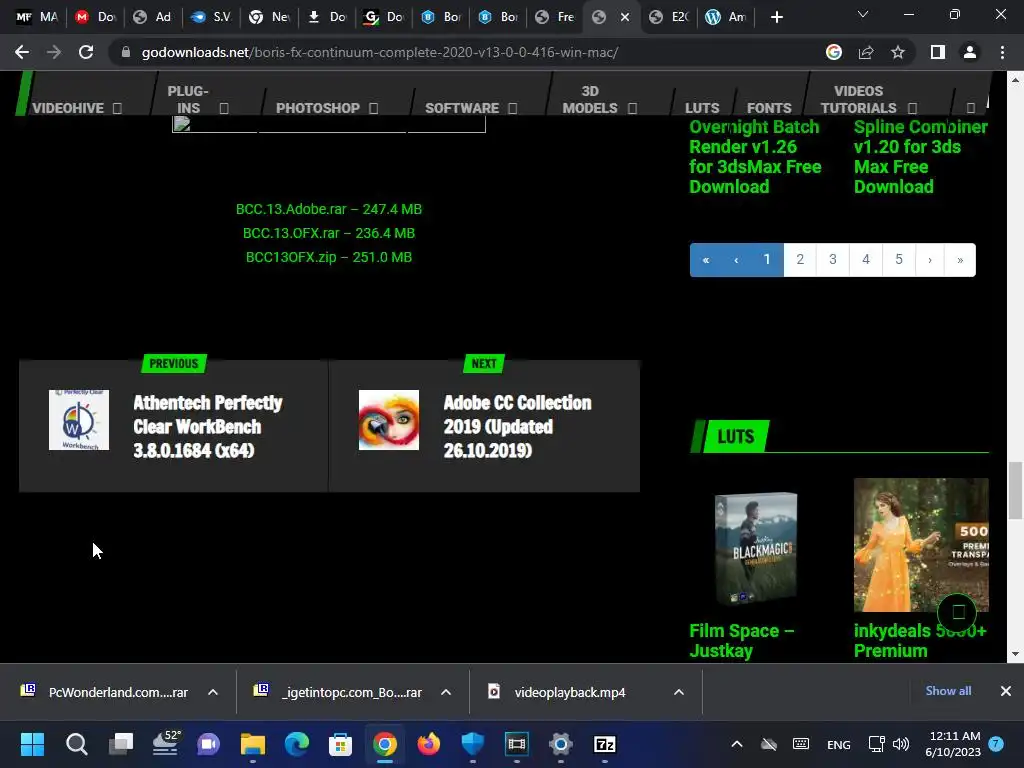
Task: Open the LUTS nav item
Action: [x=702, y=108]
